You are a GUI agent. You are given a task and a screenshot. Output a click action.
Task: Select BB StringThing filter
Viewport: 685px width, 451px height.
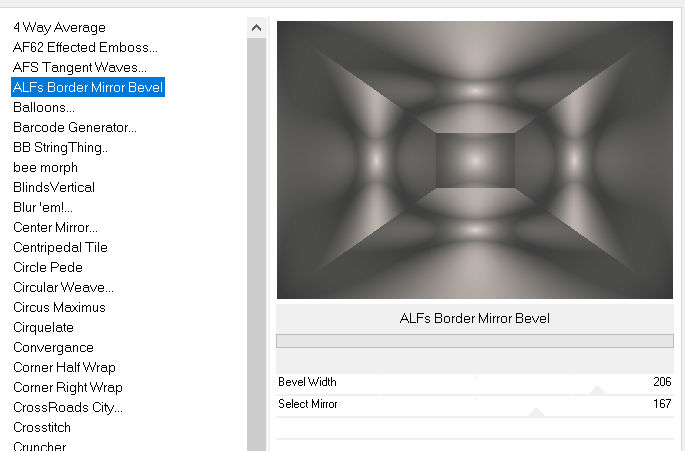point(61,147)
